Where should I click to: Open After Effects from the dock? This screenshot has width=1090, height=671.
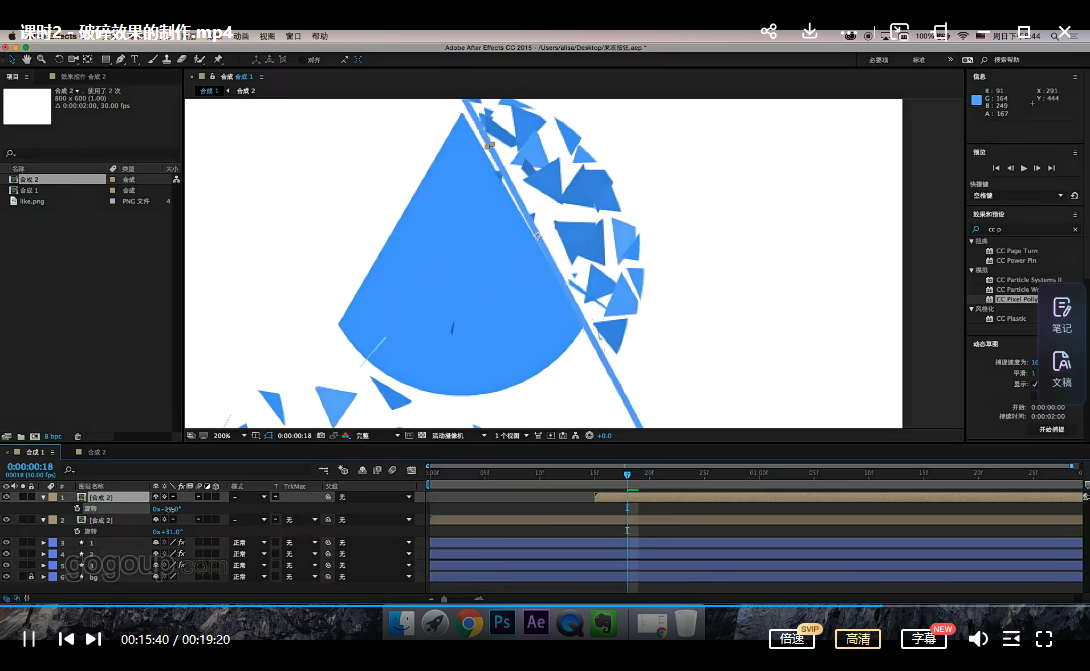pos(536,622)
